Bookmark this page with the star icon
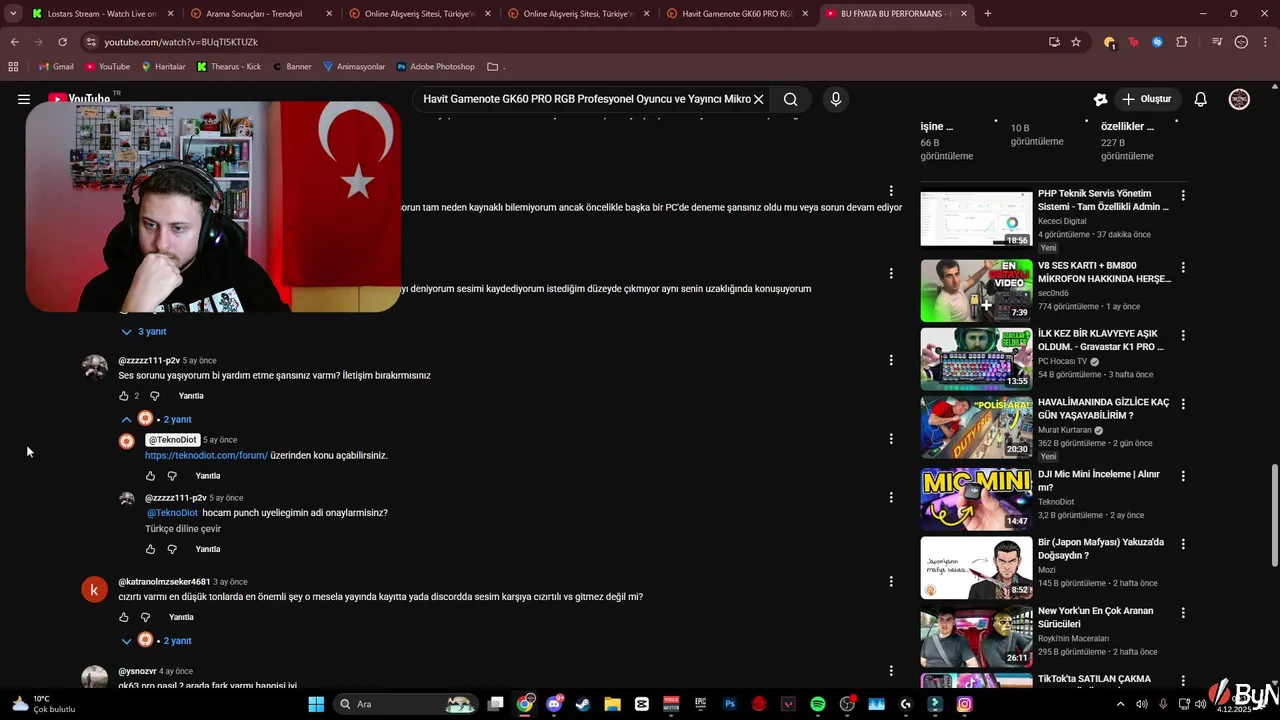1280x720 pixels. pyautogui.click(x=1076, y=42)
